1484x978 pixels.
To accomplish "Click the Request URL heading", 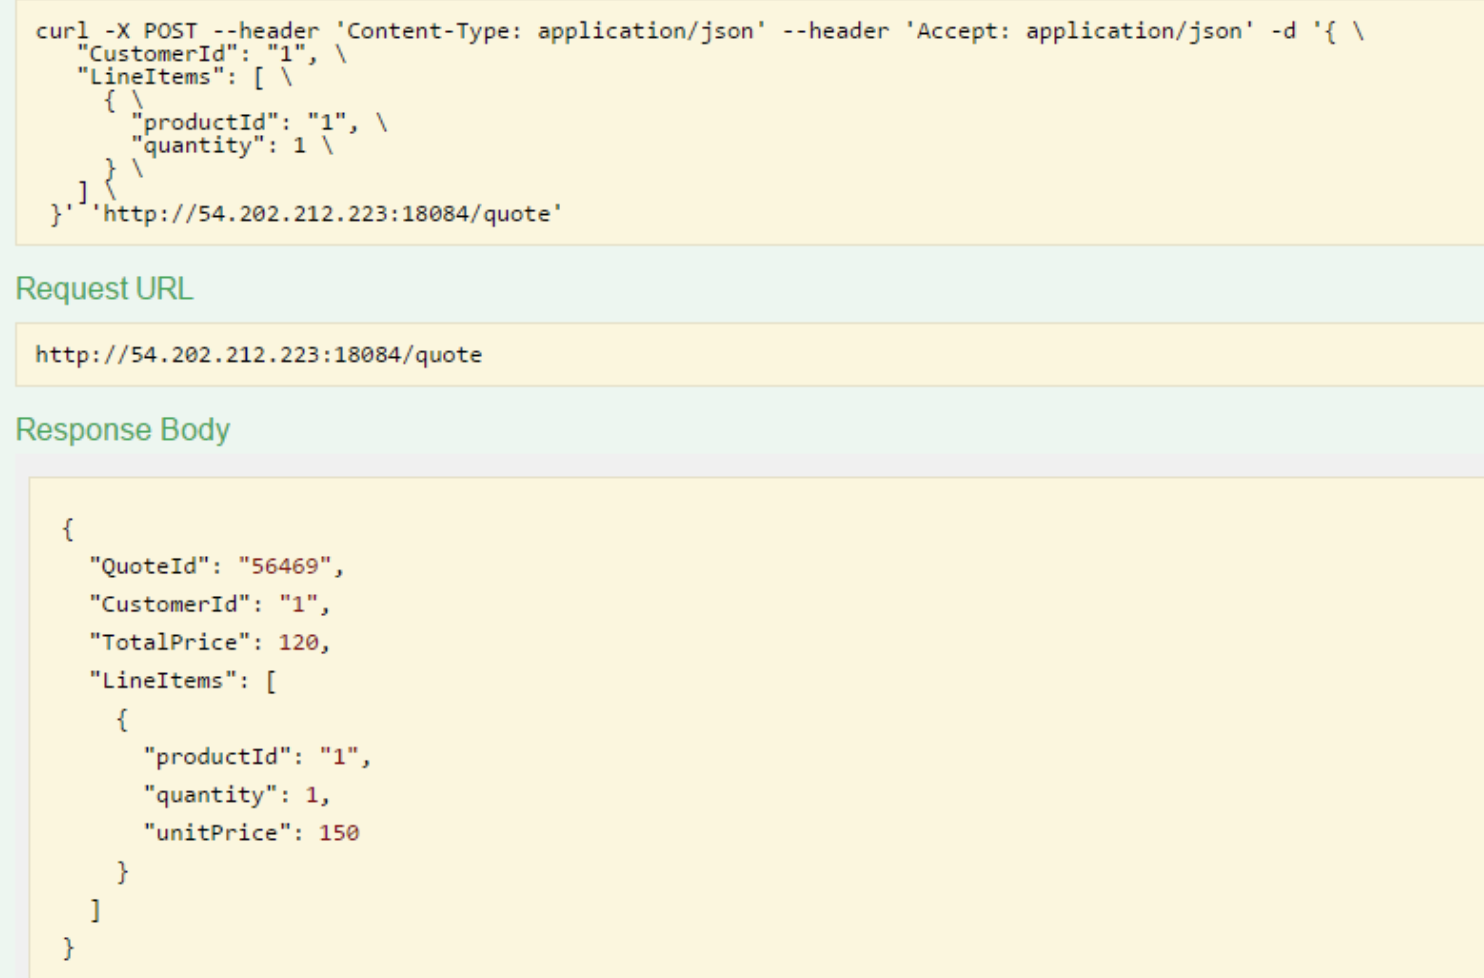I will [104, 289].
